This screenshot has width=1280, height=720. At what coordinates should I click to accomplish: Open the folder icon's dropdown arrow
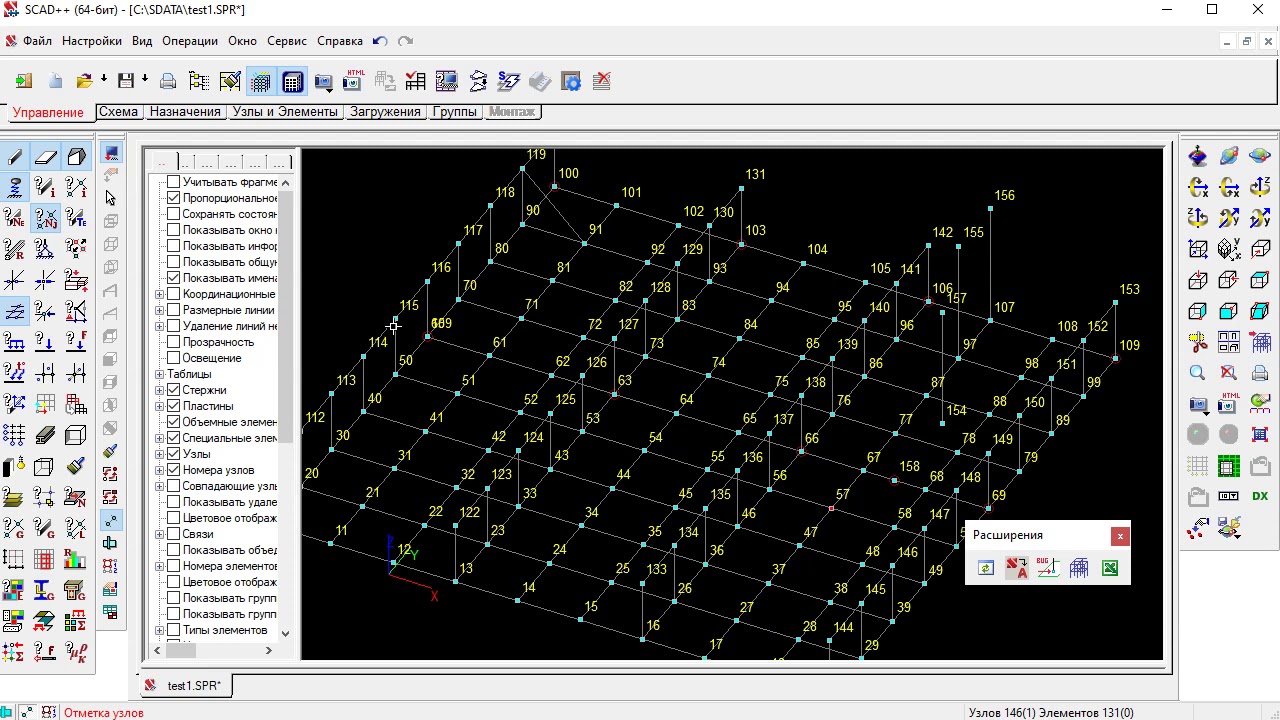click(103, 79)
